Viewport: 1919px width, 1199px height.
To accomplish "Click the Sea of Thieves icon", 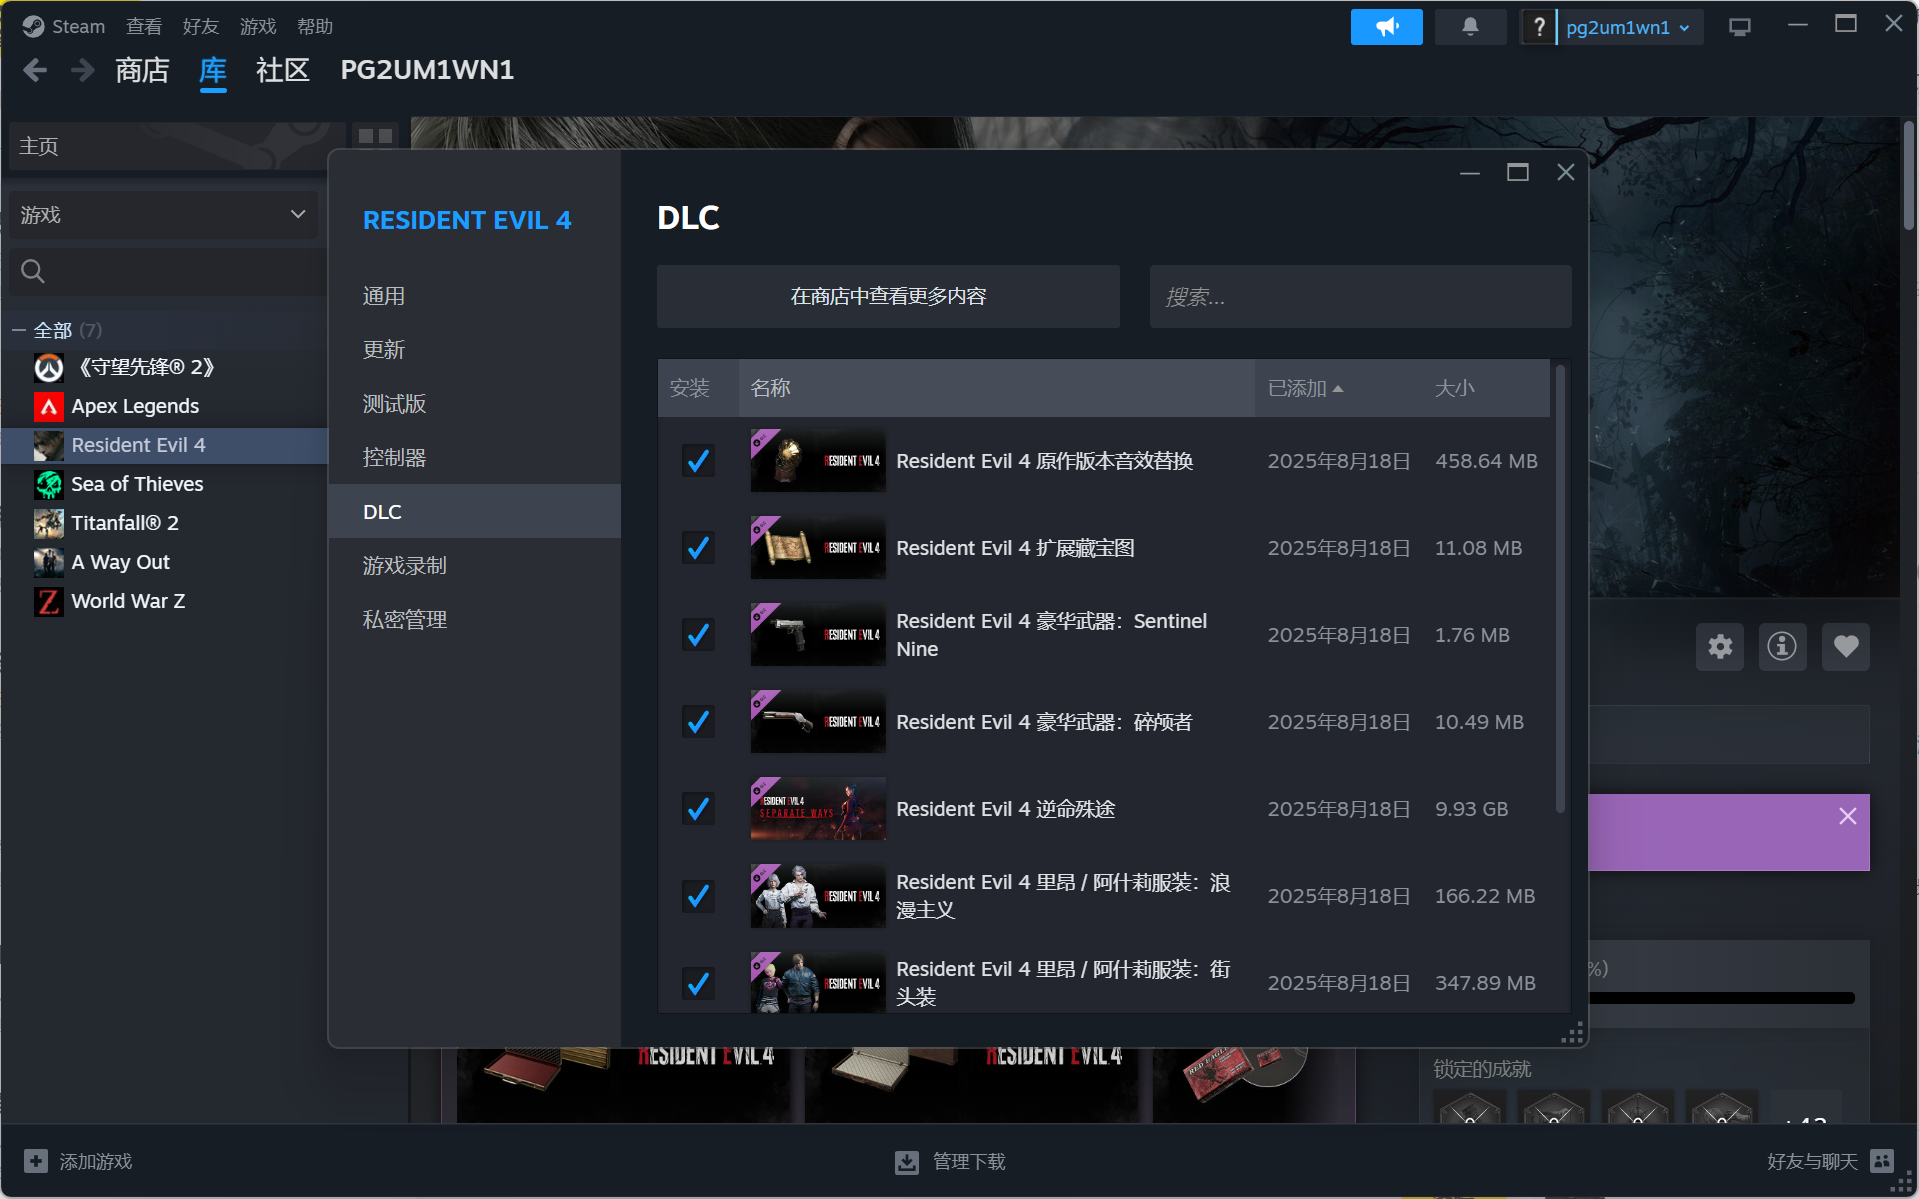I will tap(48, 485).
